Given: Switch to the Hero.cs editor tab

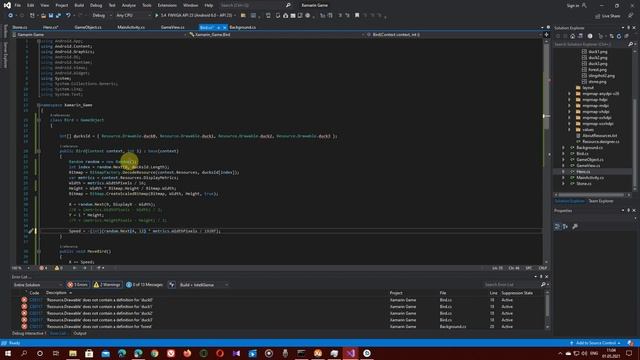Looking at the screenshot, I should tap(51, 27).
